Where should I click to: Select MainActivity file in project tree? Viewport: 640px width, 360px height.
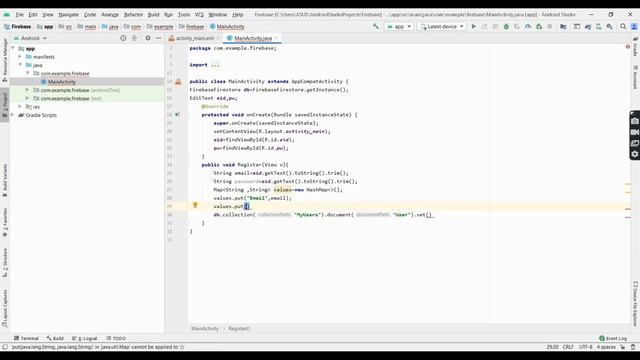62,82
